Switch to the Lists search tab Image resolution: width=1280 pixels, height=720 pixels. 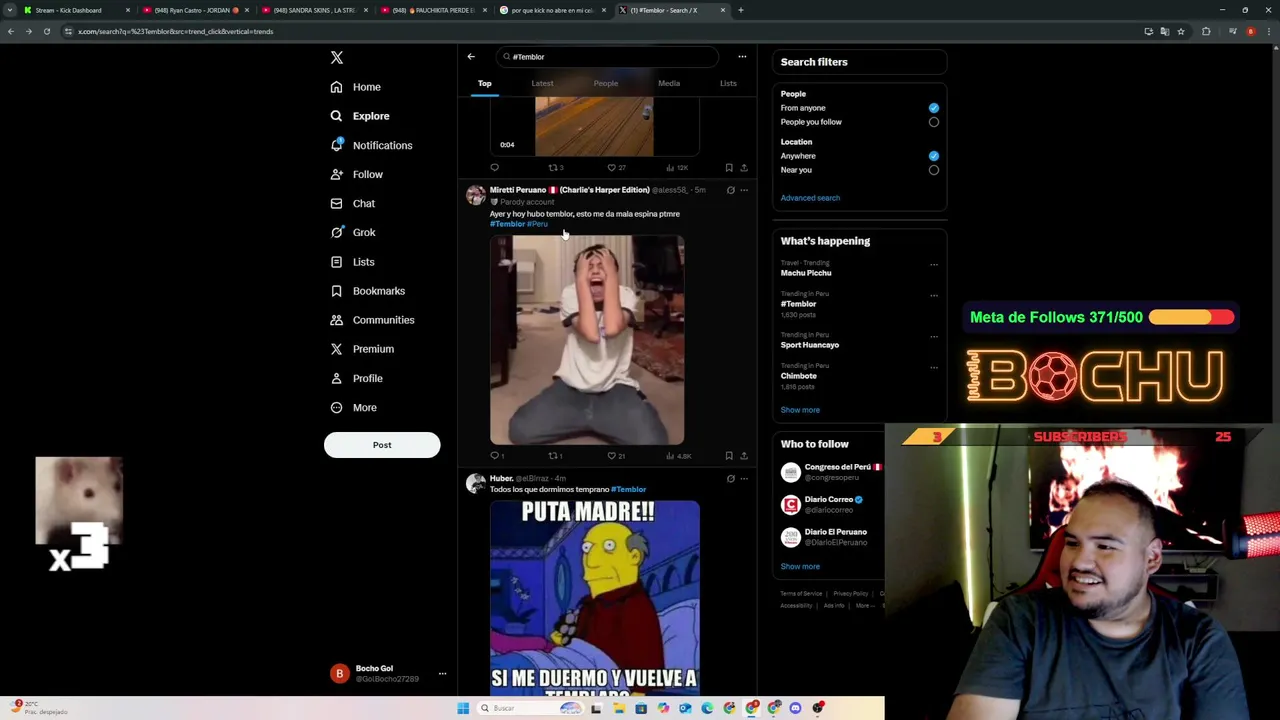coord(728,84)
